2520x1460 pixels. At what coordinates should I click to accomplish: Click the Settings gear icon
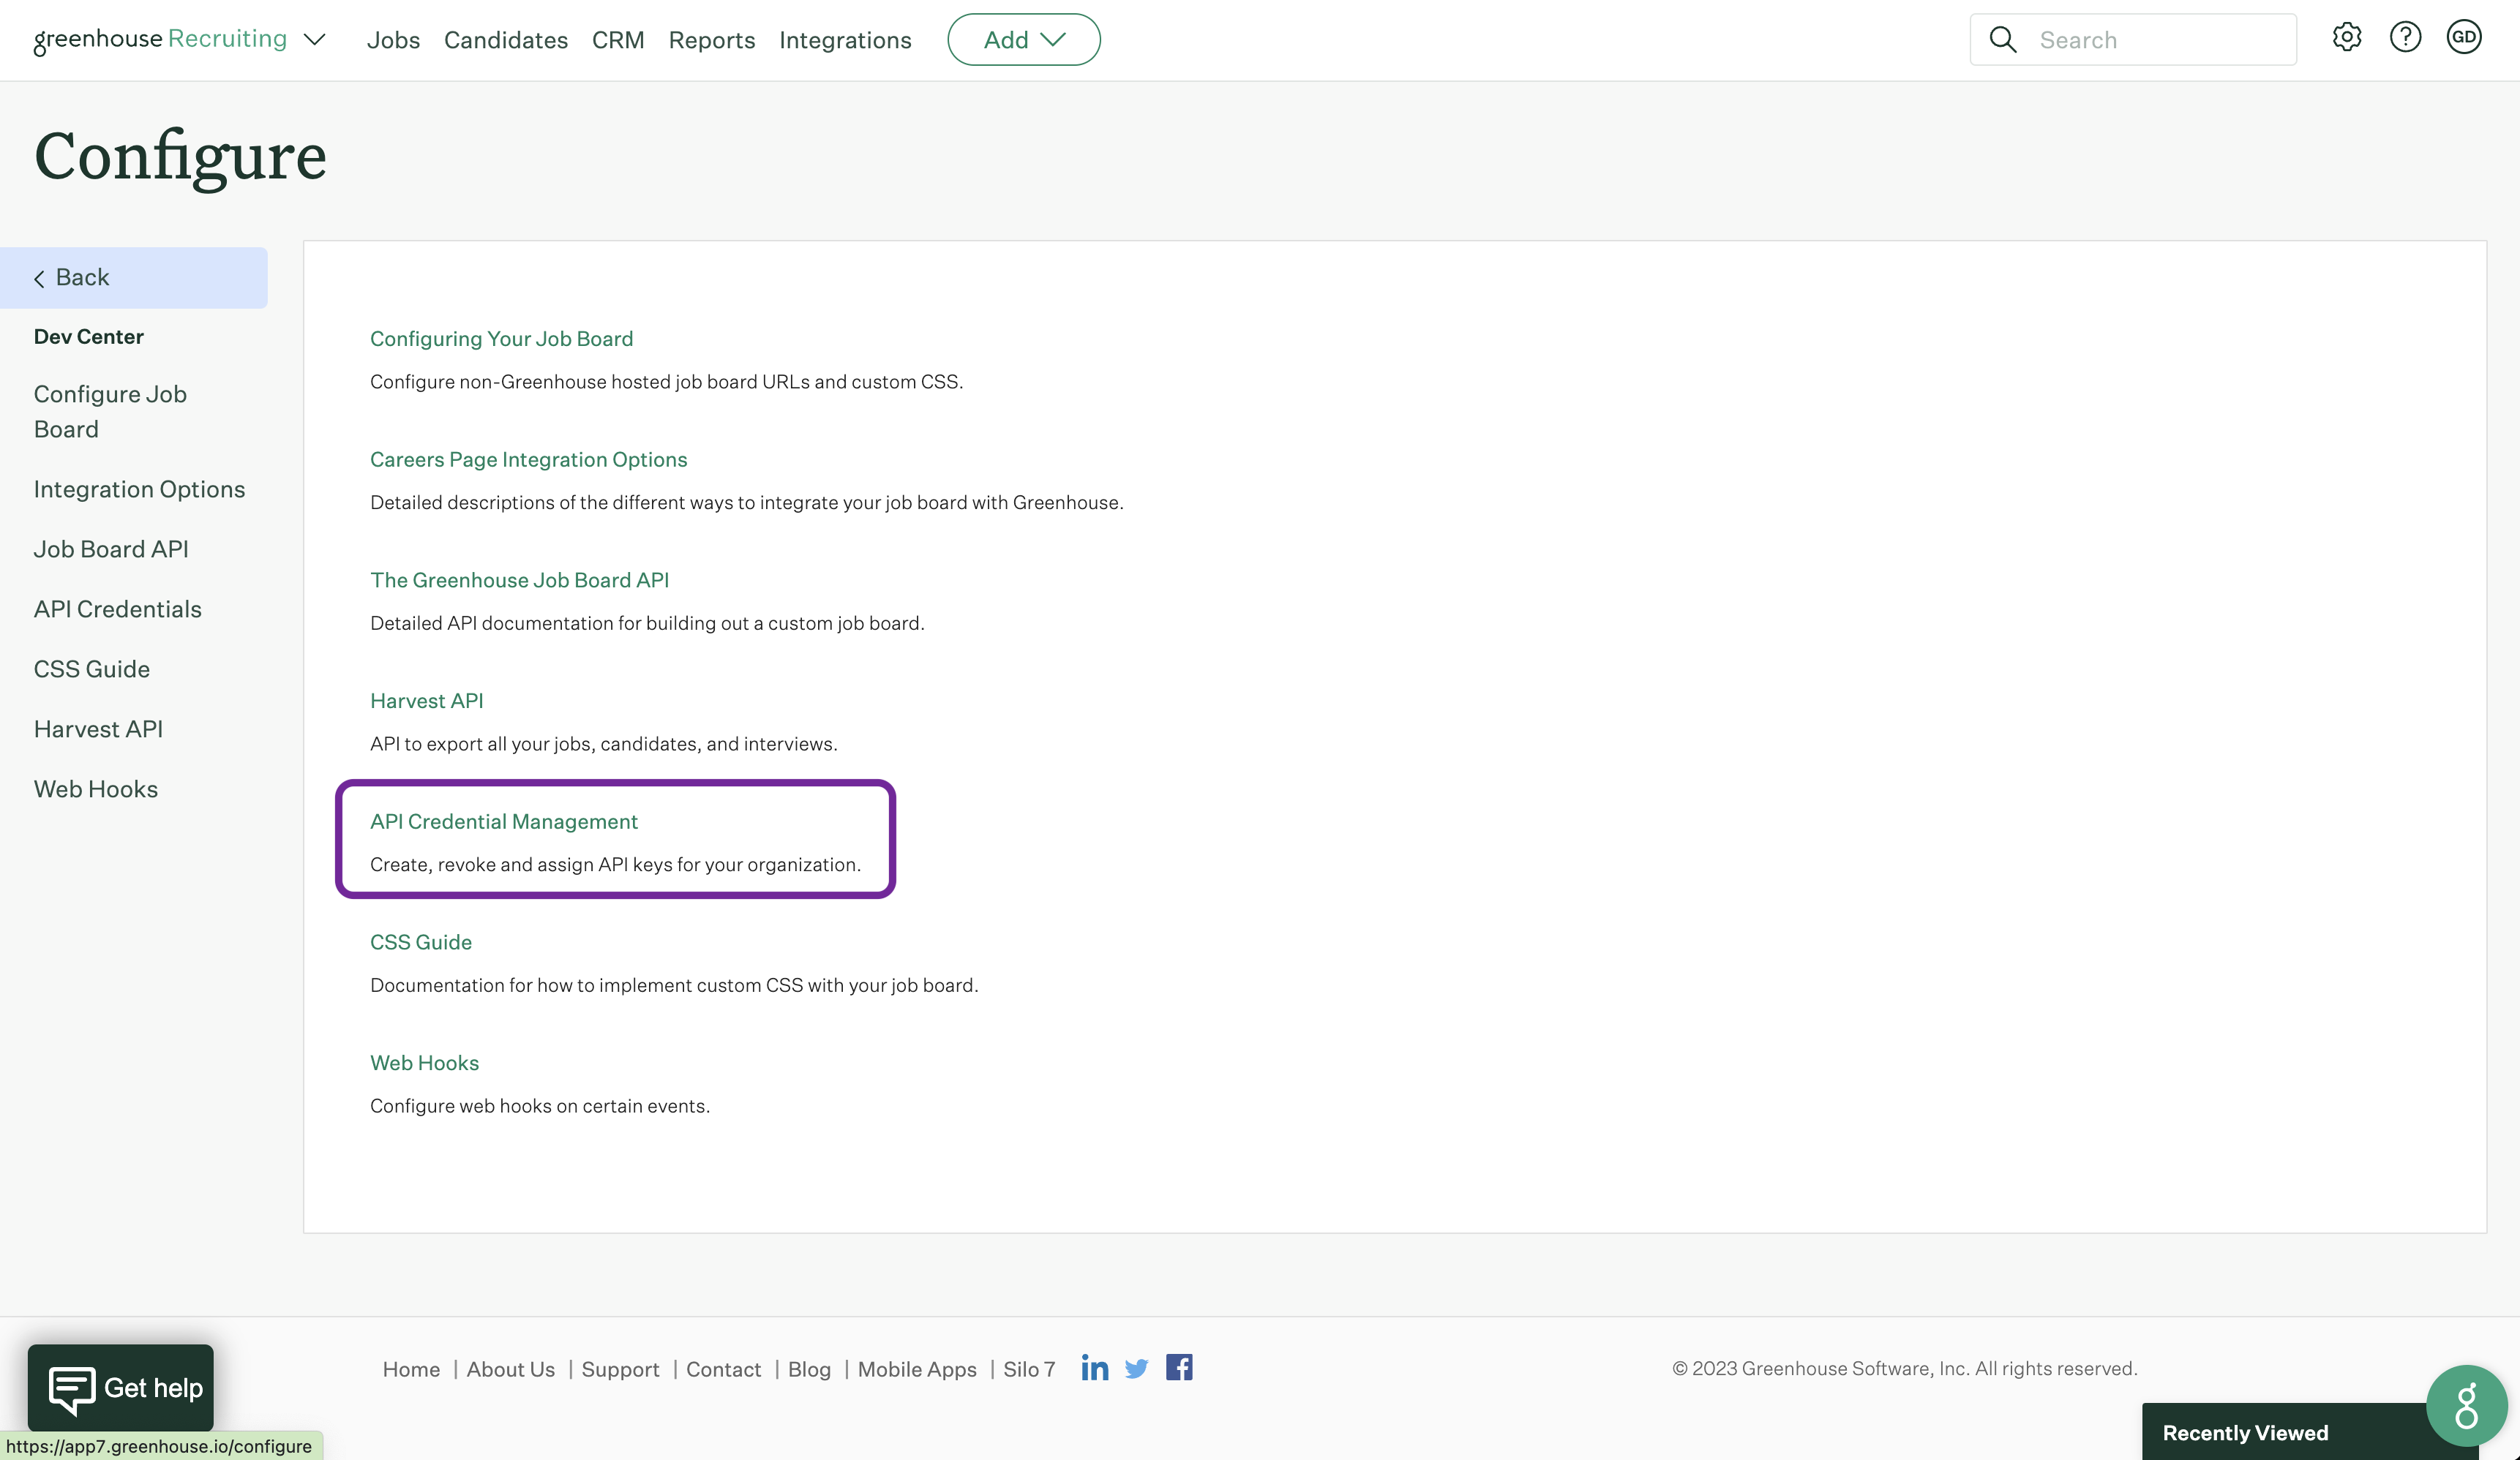(x=2346, y=38)
